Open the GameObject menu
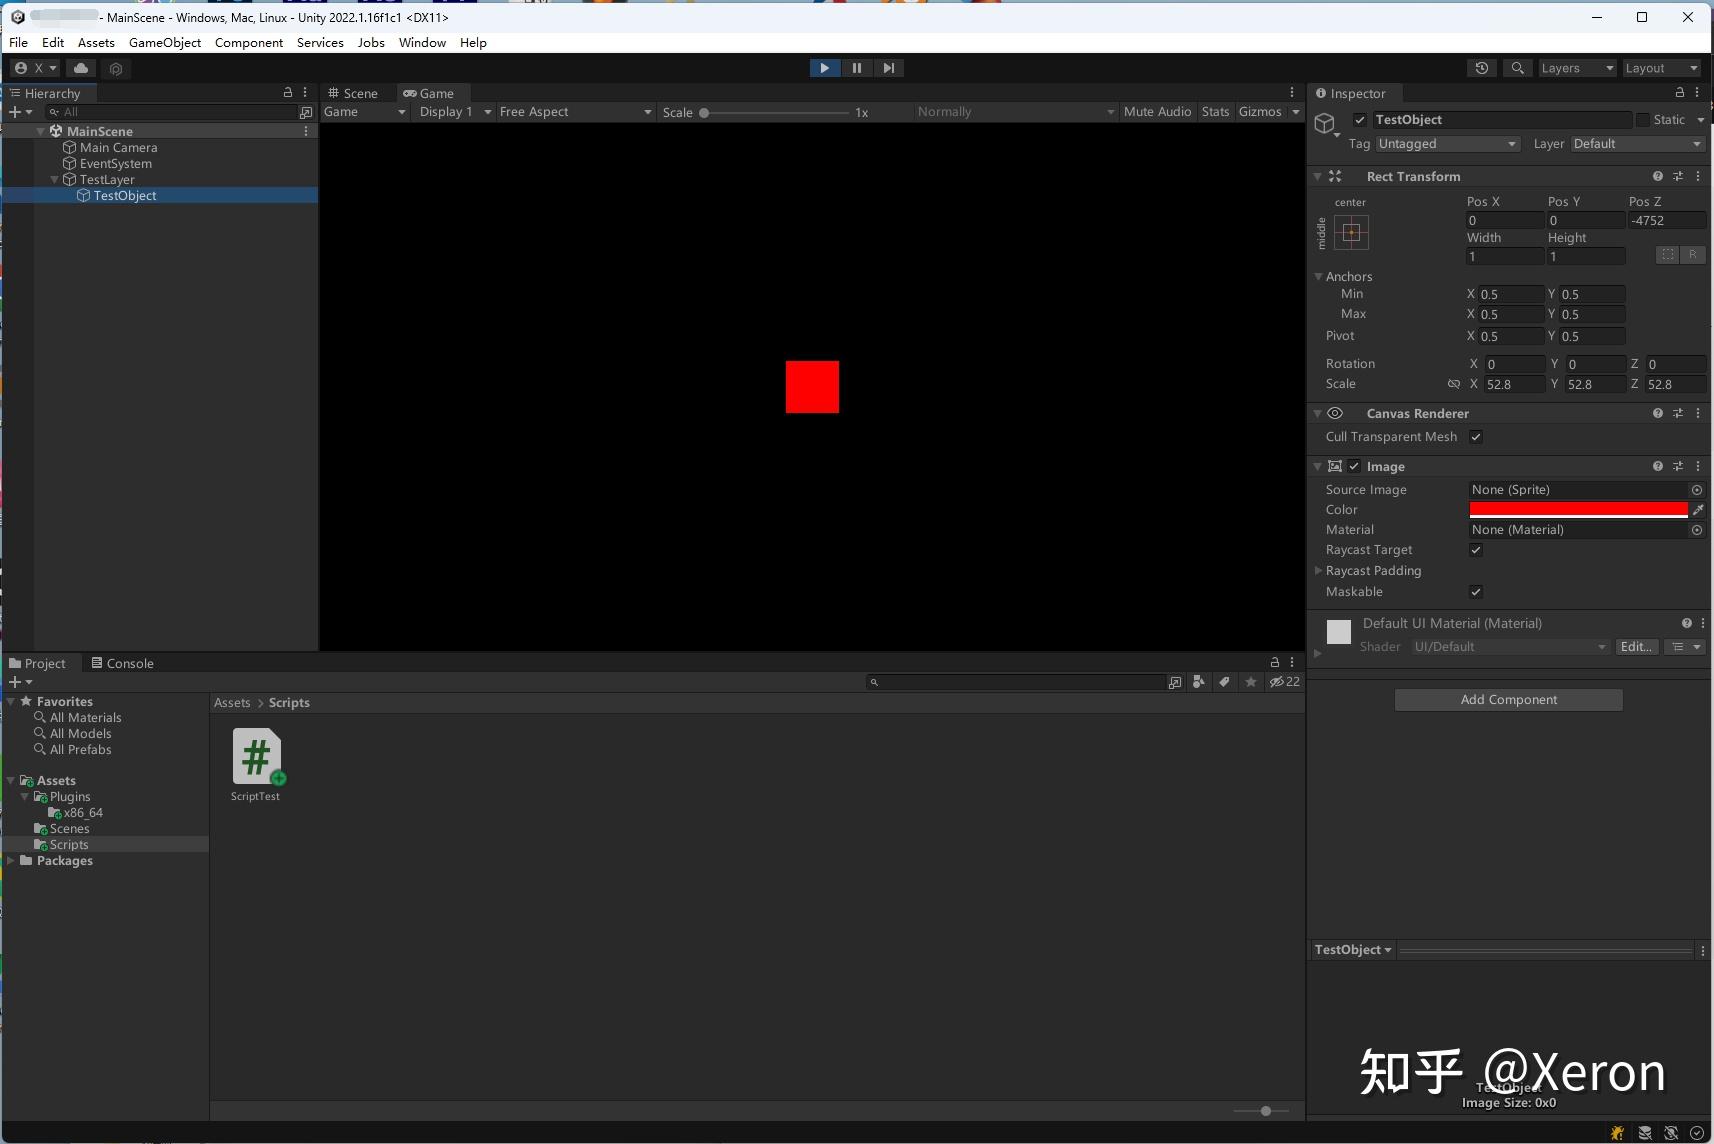Image resolution: width=1714 pixels, height=1144 pixels. coord(165,42)
